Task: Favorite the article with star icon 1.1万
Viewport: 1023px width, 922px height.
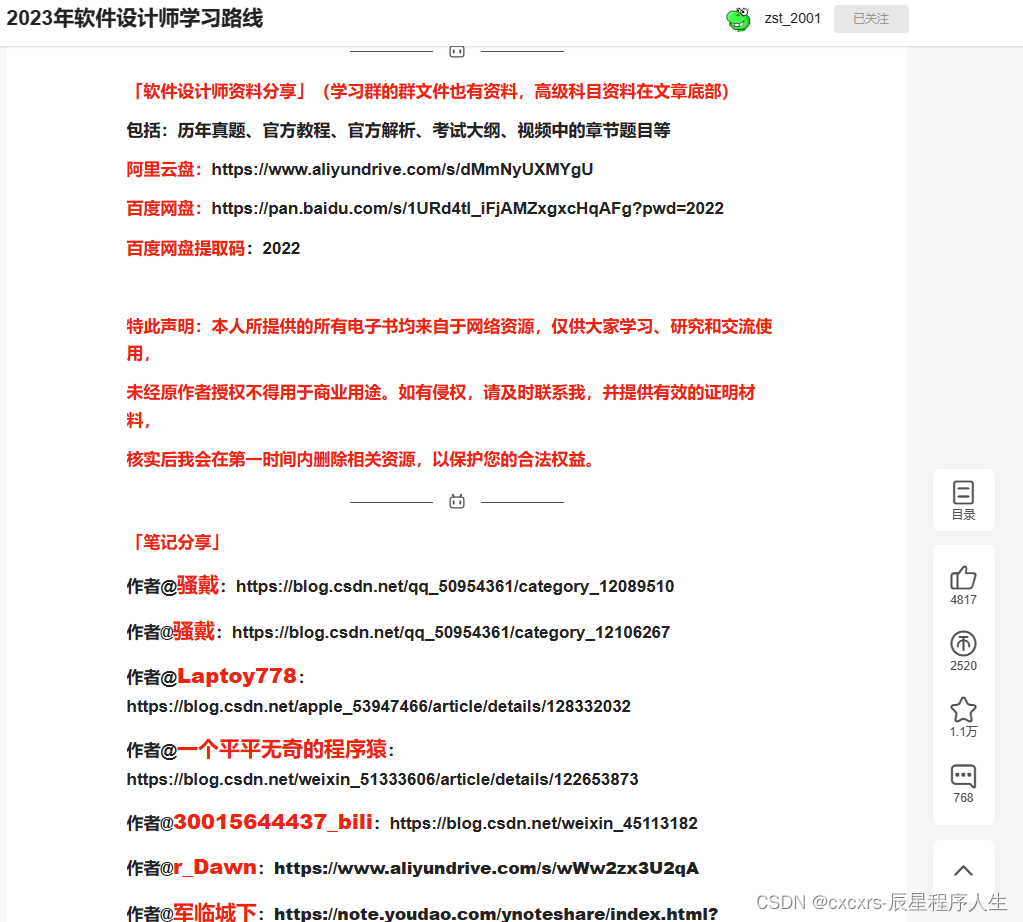Action: [963, 709]
